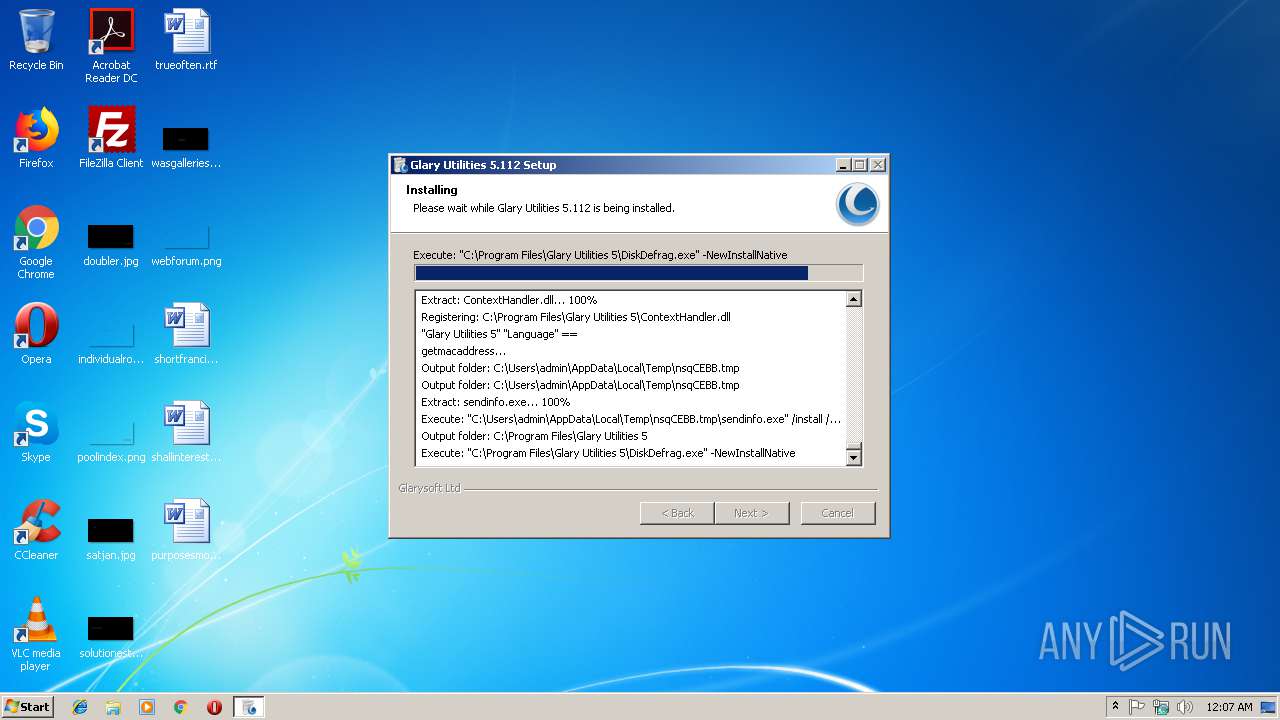Screen dimensions: 1280x720
Task: Launch VLC media player shortcut
Action: pos(36,634)
